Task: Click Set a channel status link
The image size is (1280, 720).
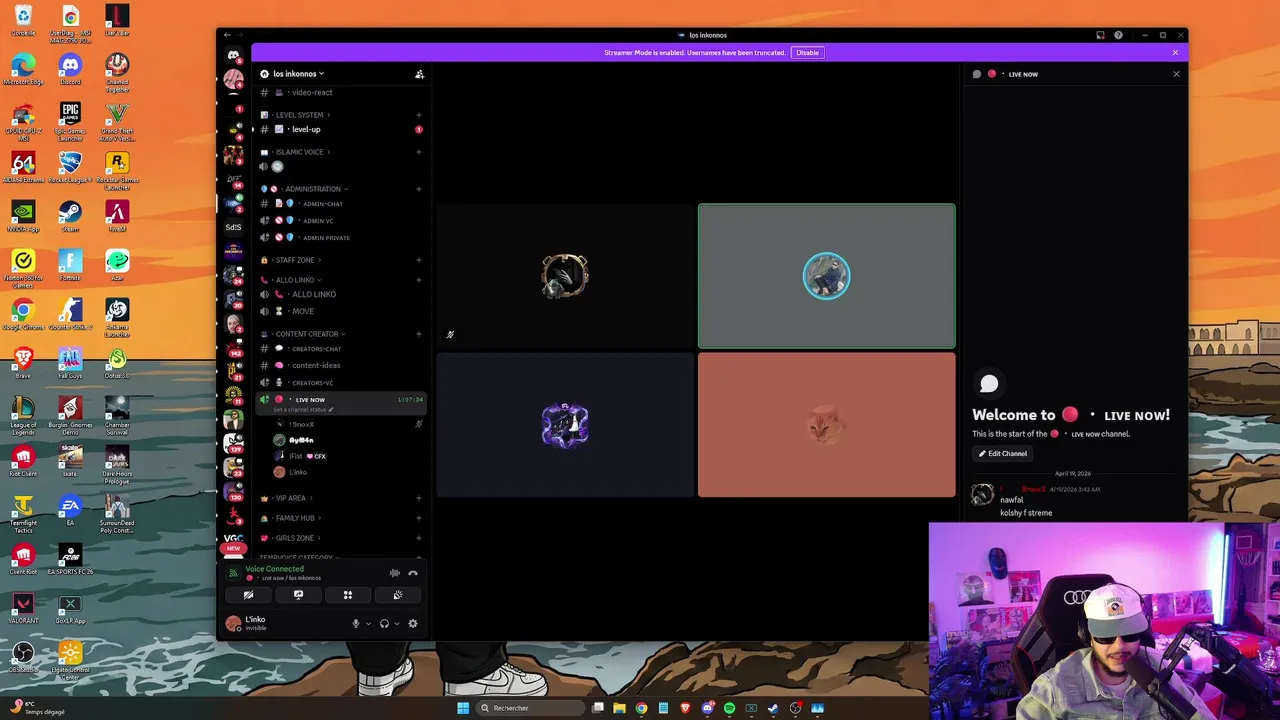Action: 303,410
